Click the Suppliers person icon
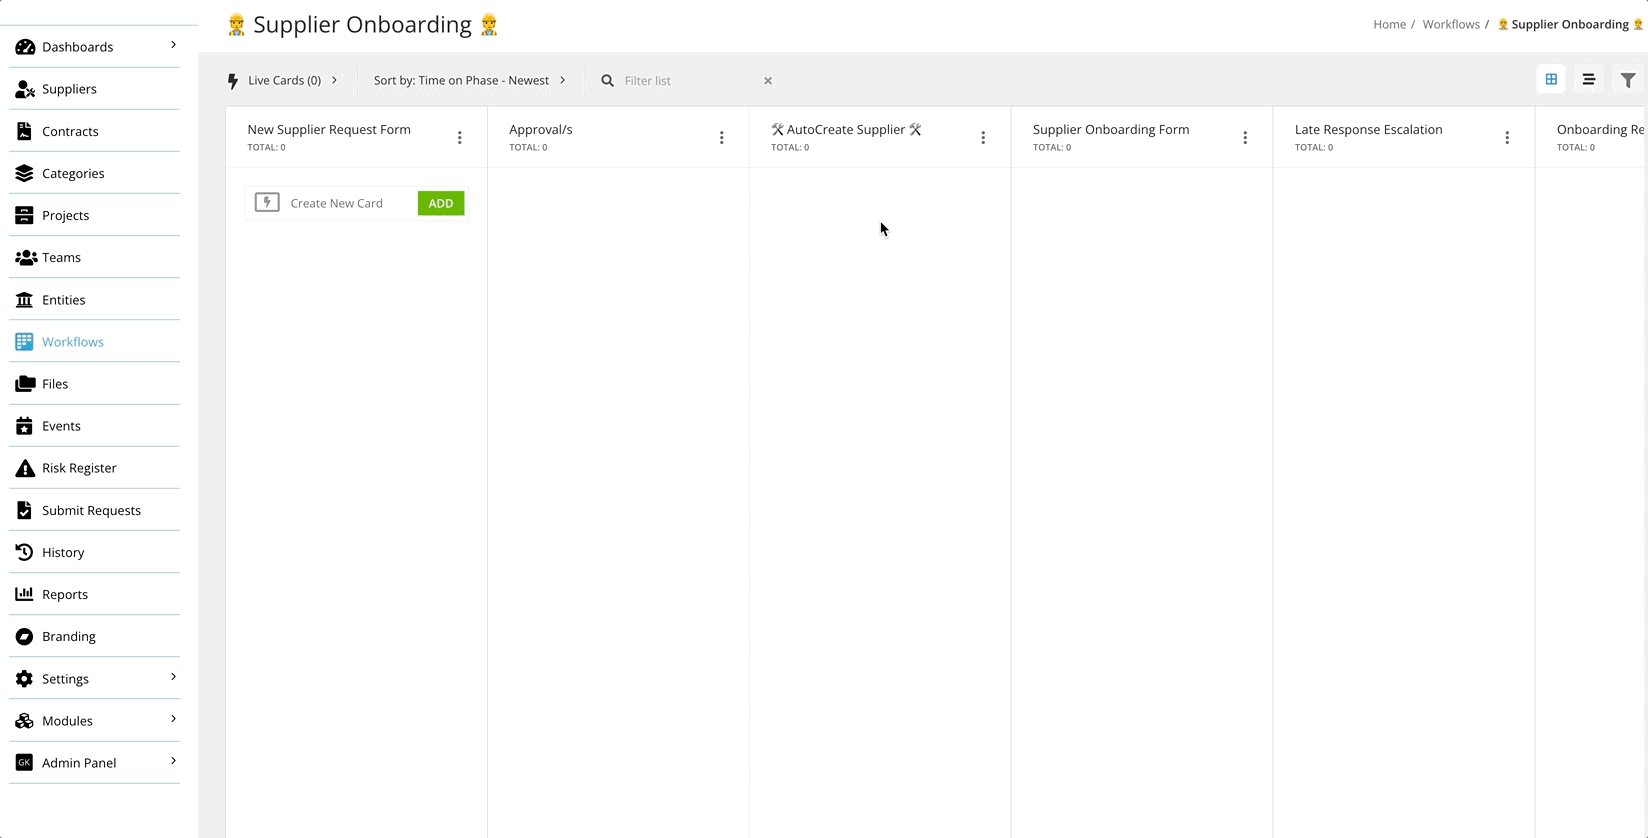Viewport: 1648px width, 838px height. (x=25, y=89)
